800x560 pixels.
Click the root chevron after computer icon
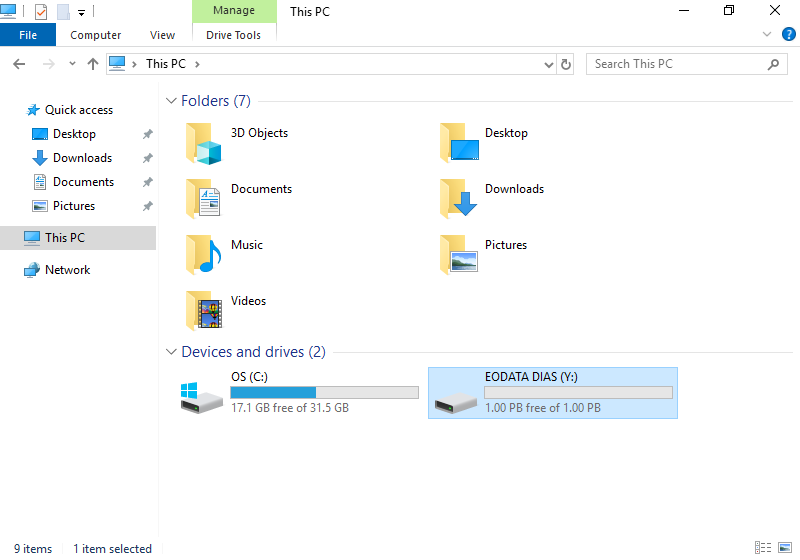pyautogui.click(x=134, y=64)
